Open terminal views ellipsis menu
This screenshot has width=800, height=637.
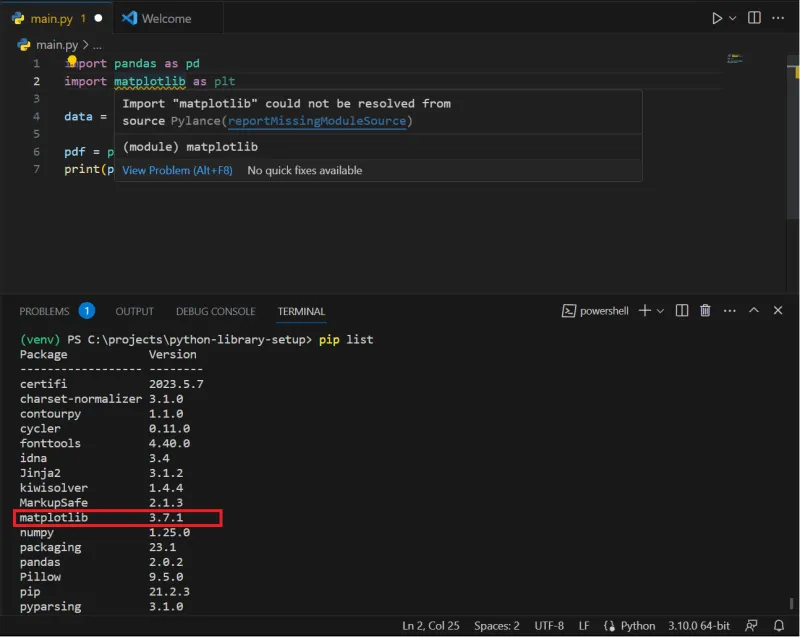[x=729, y=310]
